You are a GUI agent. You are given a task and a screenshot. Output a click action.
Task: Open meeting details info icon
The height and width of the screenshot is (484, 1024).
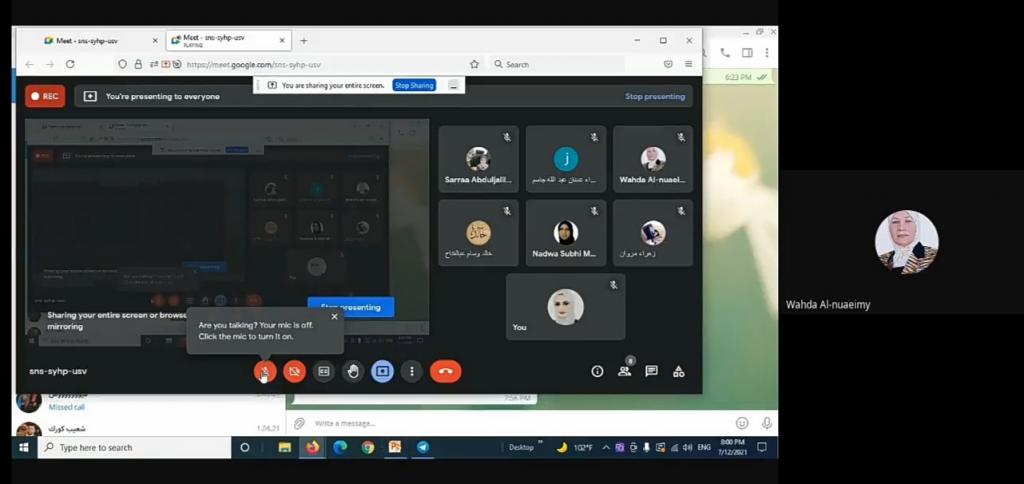(597, 371)
